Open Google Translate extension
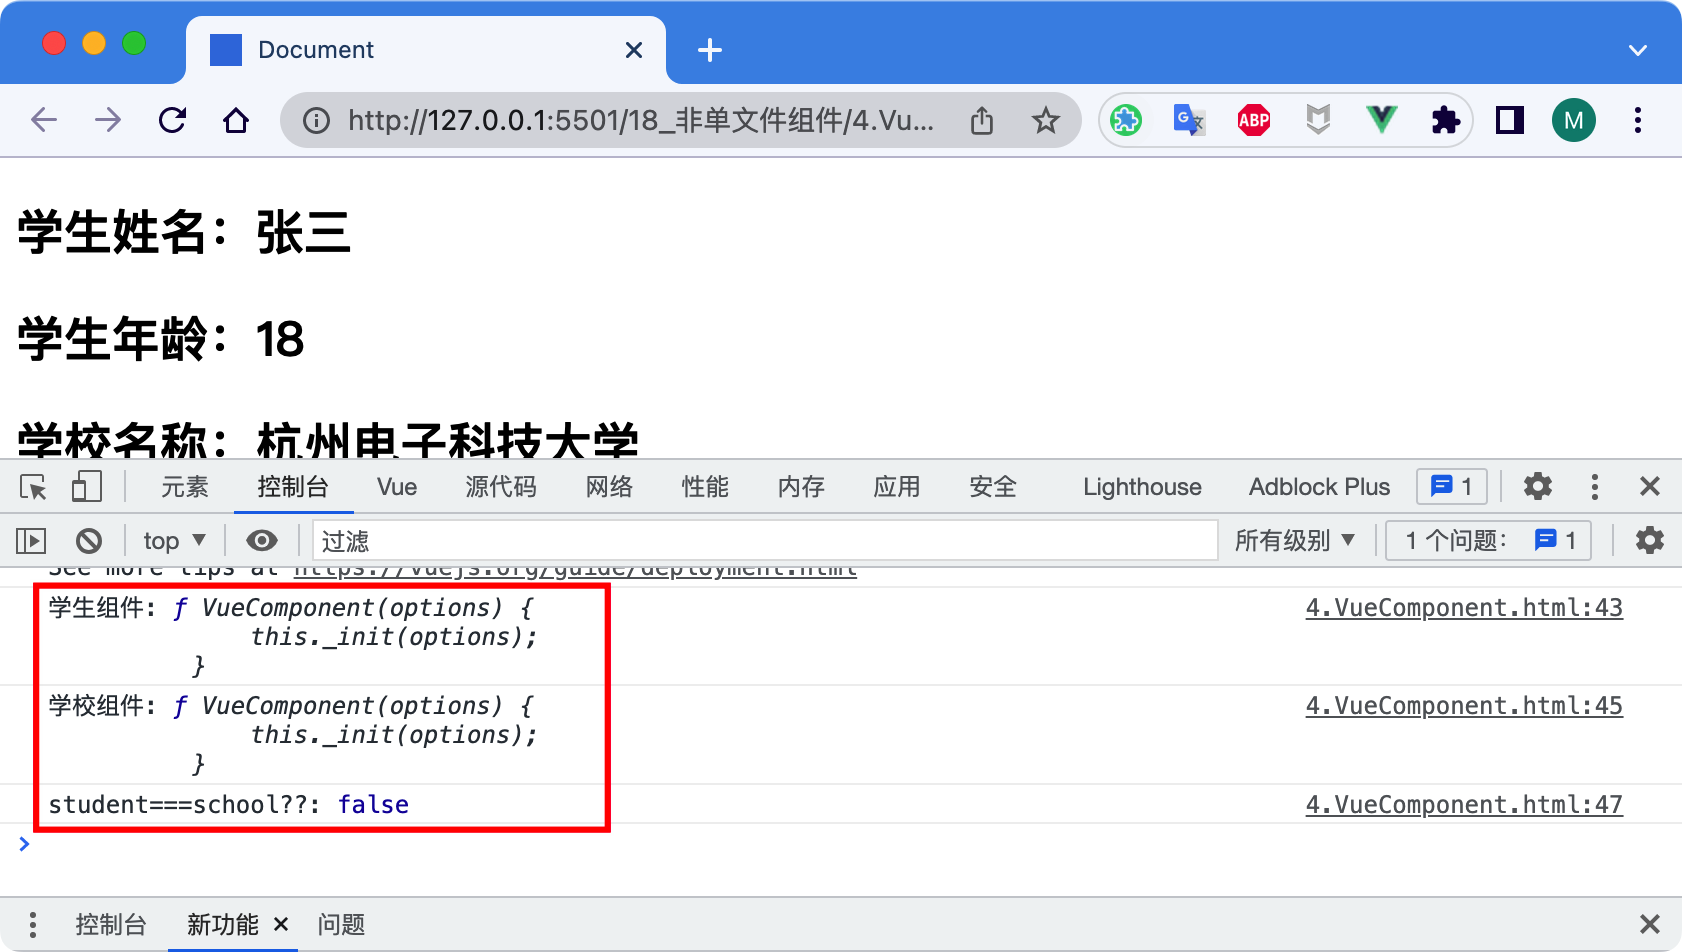Viewport: 1682px width, 952px height. click(1190, 121)
